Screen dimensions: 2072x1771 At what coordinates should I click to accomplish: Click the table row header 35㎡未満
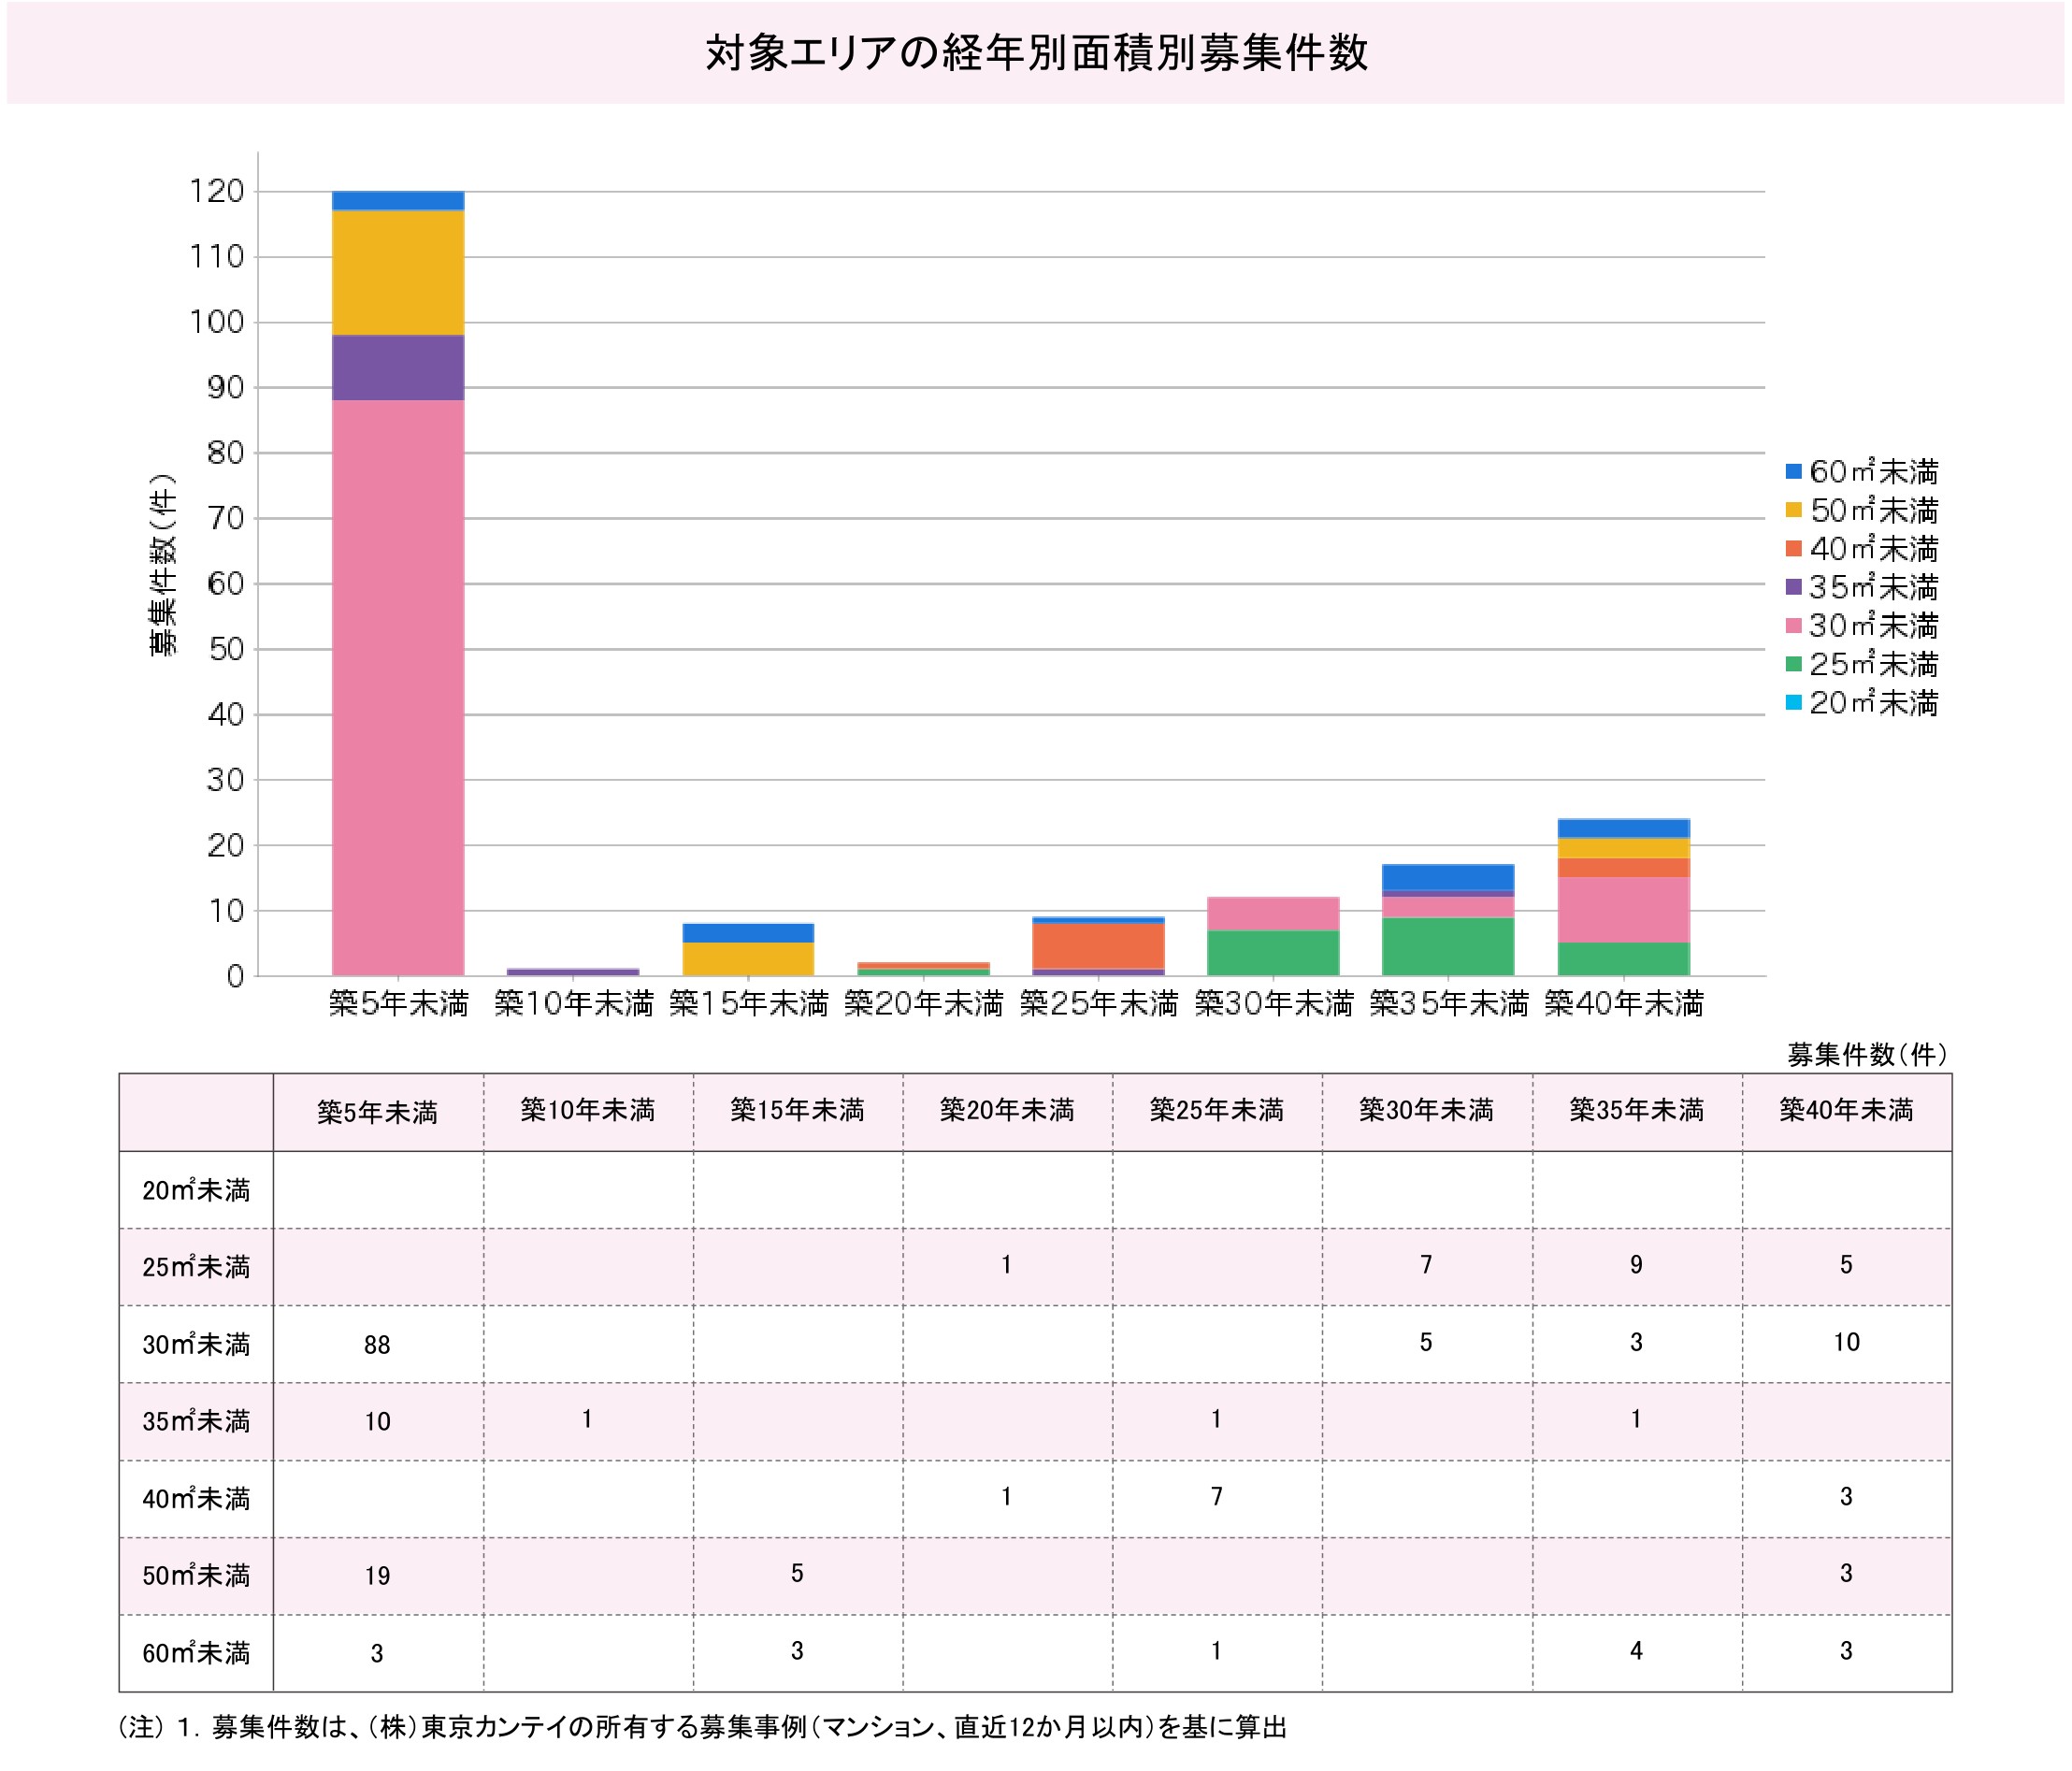point(196,1421)
